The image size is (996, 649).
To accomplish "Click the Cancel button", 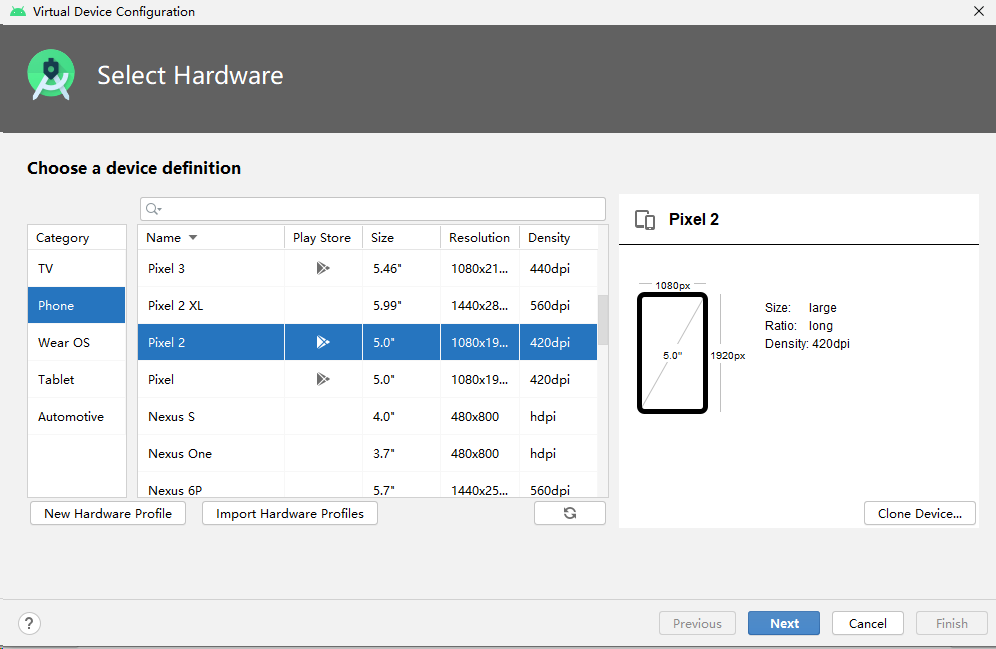I will (x=868, y=624).
